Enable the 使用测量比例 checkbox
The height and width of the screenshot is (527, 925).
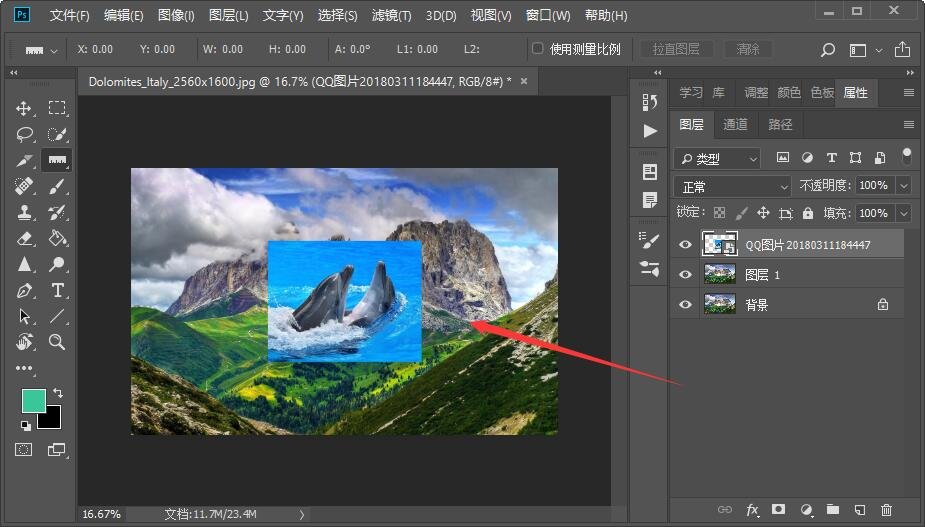click(537, 48)
